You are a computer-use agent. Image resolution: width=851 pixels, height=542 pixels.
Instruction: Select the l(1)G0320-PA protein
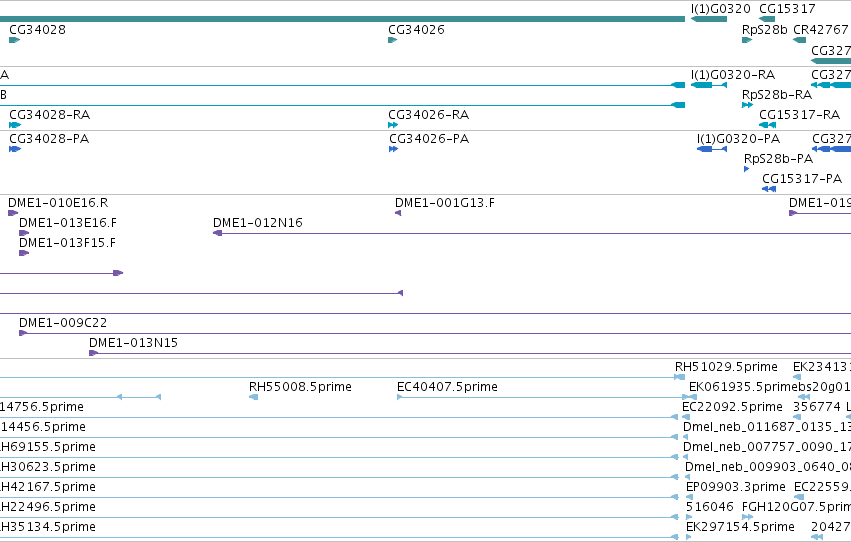tap(738, 139)
